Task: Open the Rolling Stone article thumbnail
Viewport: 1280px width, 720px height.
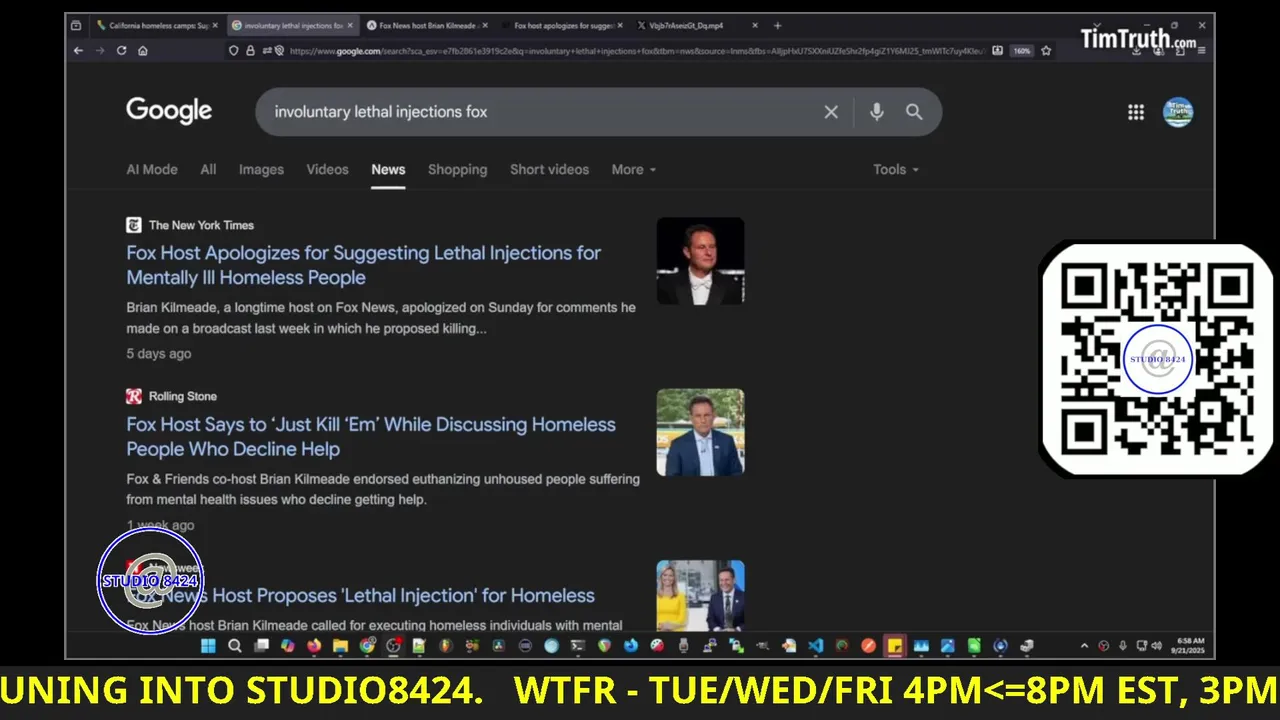Action: click(x=700, y=432)
